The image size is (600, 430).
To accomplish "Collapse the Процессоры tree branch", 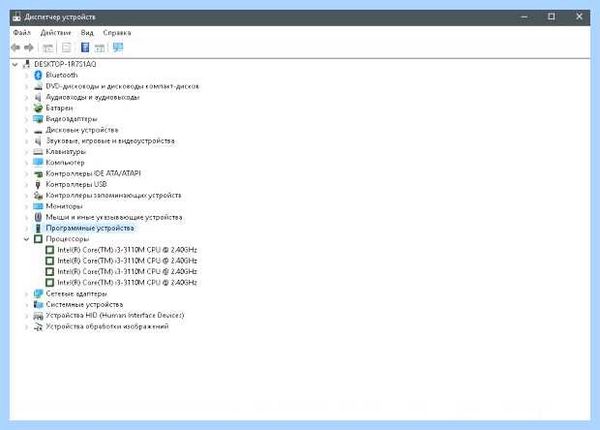I will tap(26, 239).
